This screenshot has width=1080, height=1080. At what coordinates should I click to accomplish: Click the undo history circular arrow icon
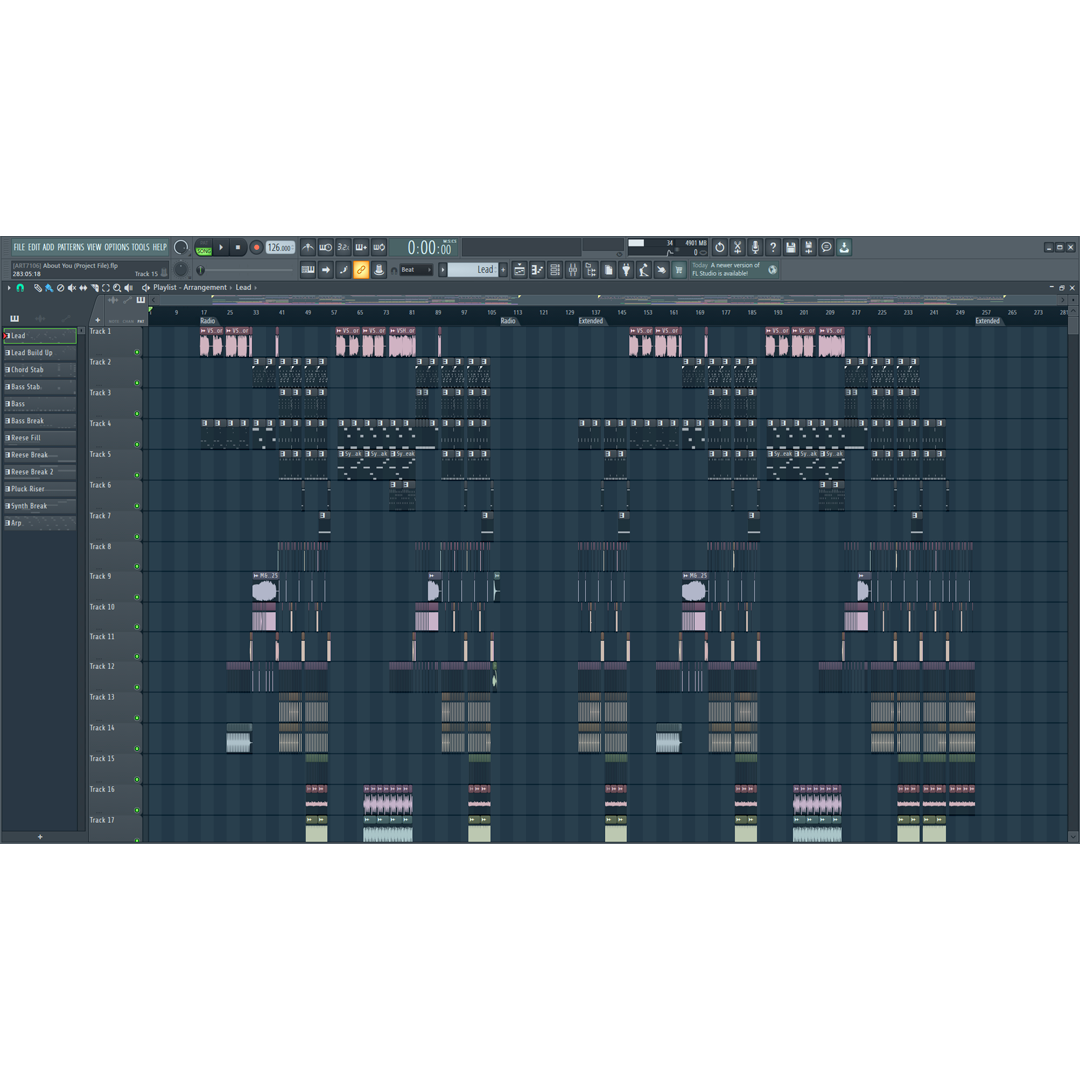720,247
